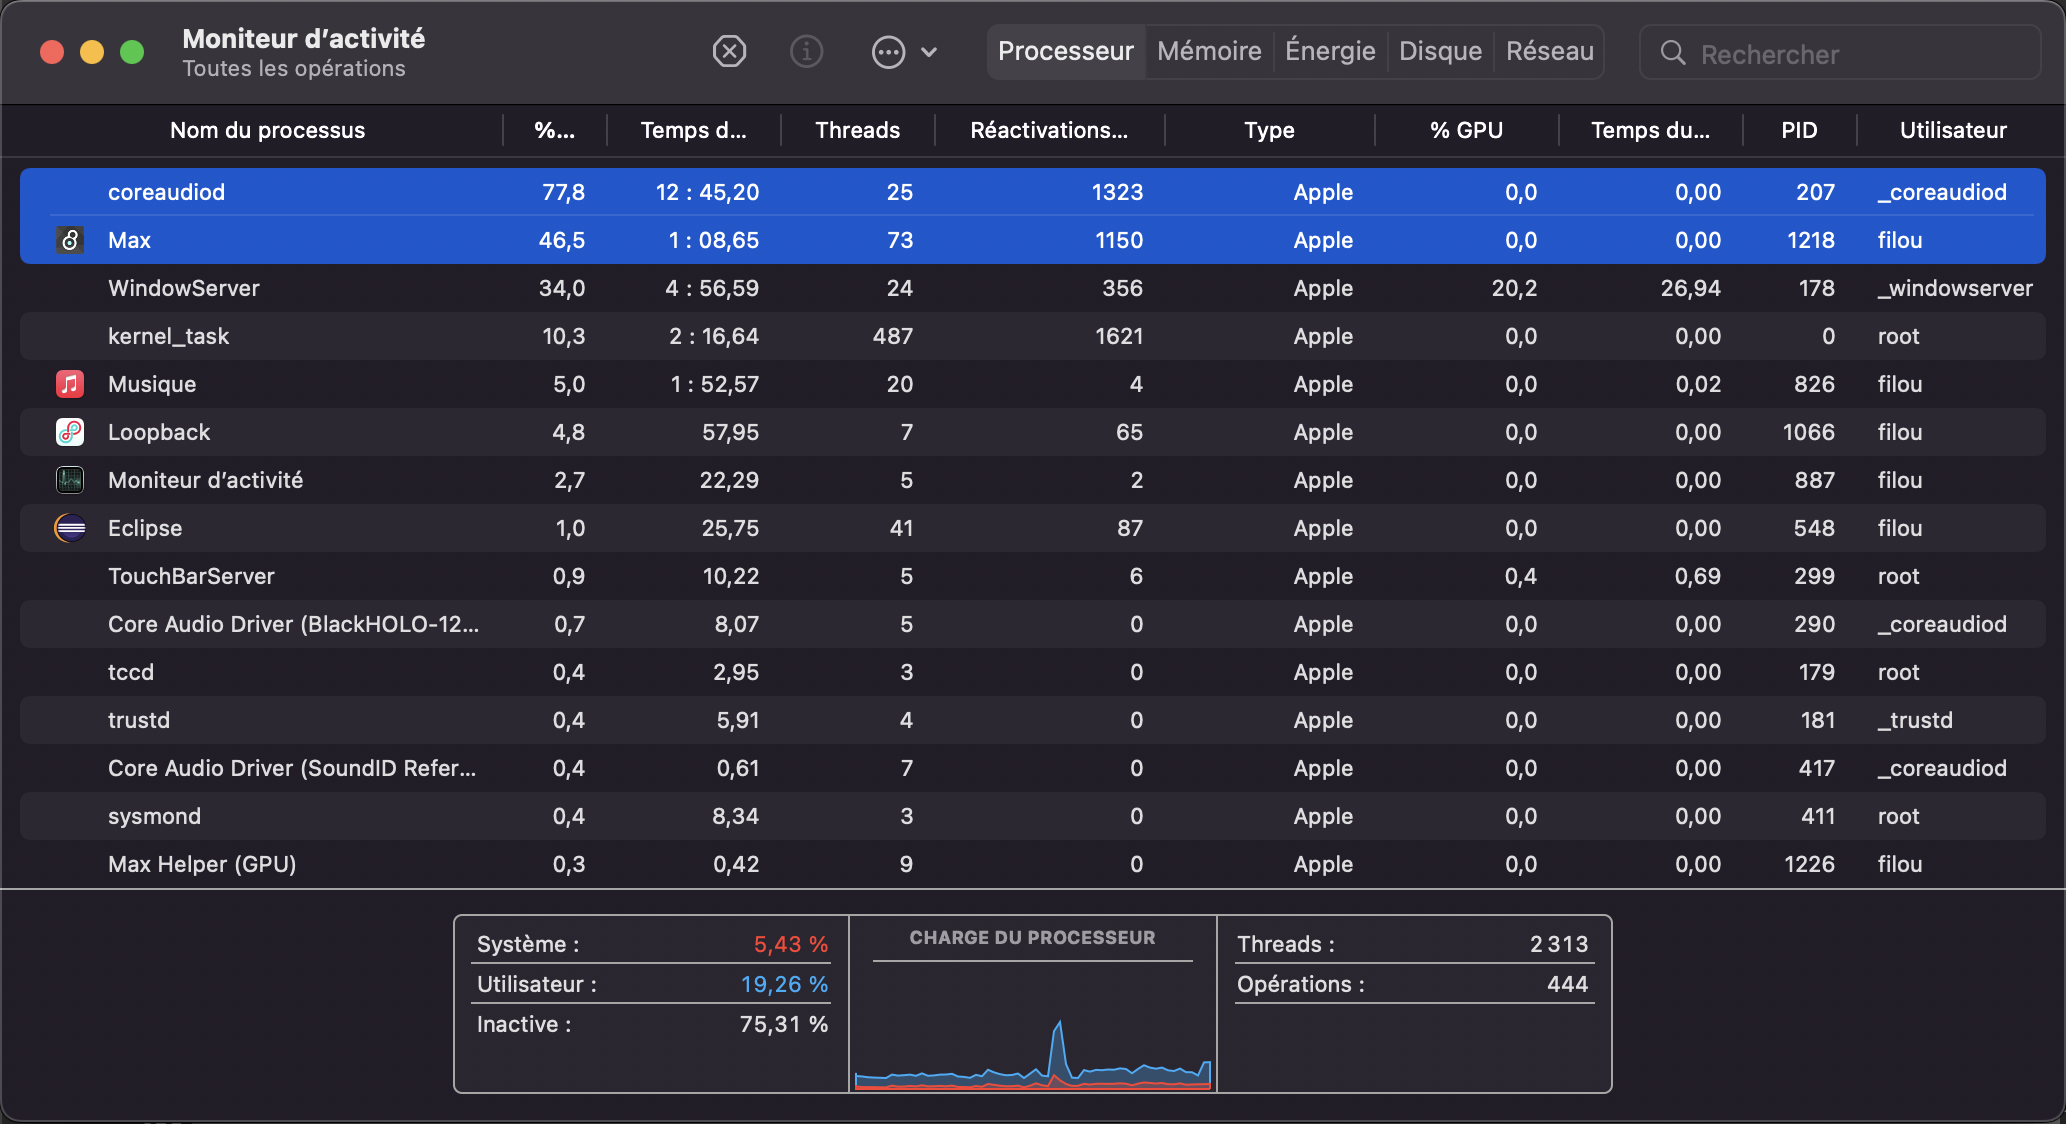Sort by Utilisateur column header
Screen dimensions: 2066x1124
click(x=1953, y=130)
